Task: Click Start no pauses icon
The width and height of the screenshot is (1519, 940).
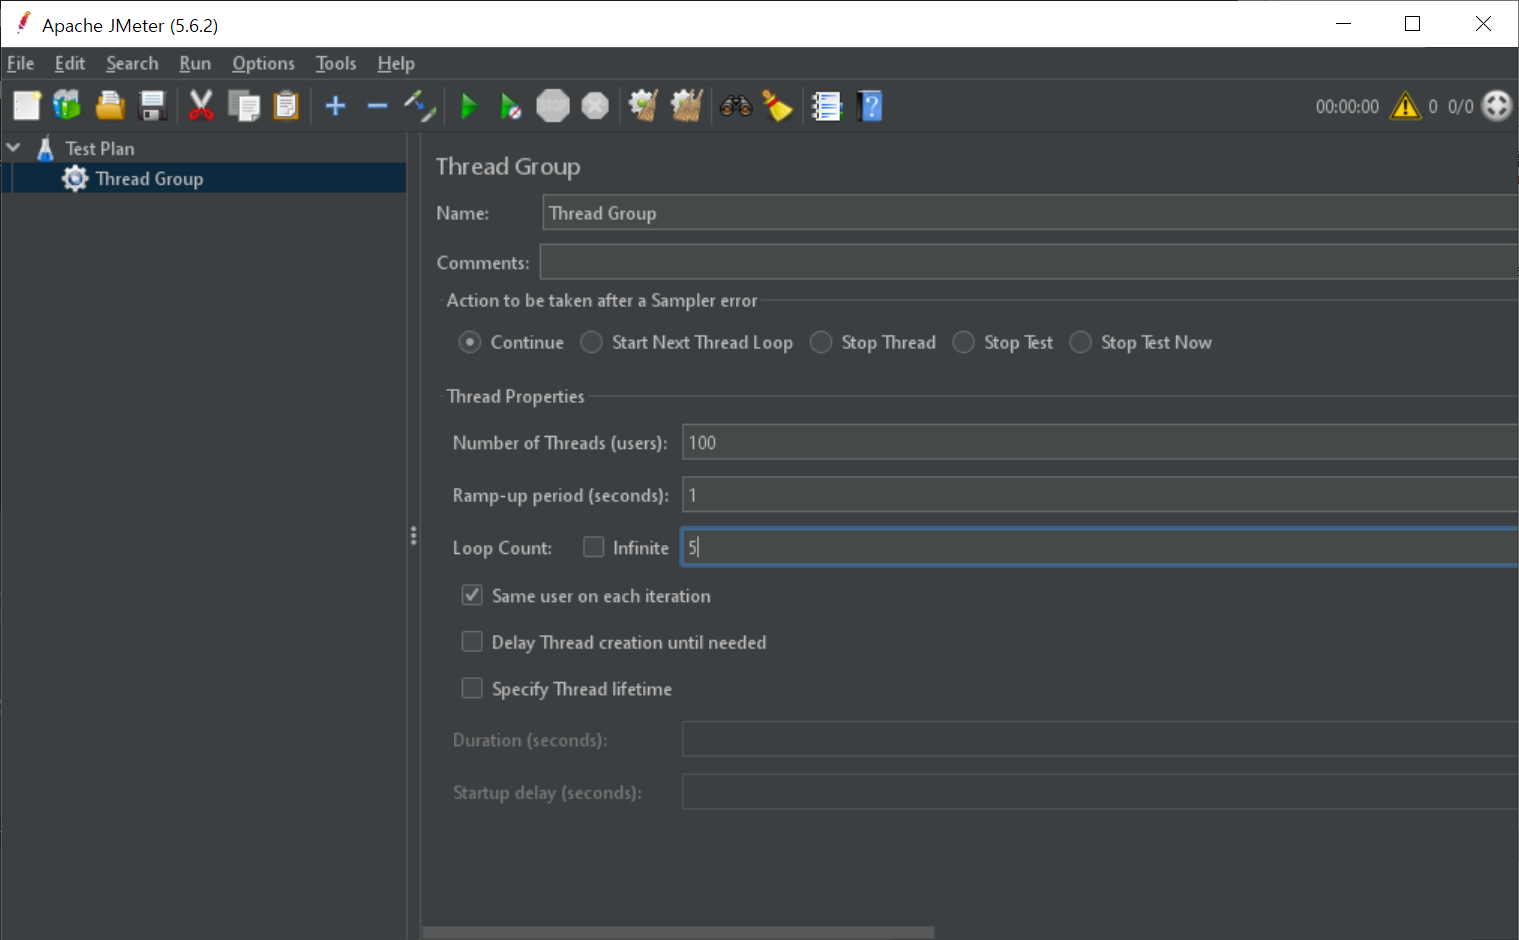Action: [510, 105]
